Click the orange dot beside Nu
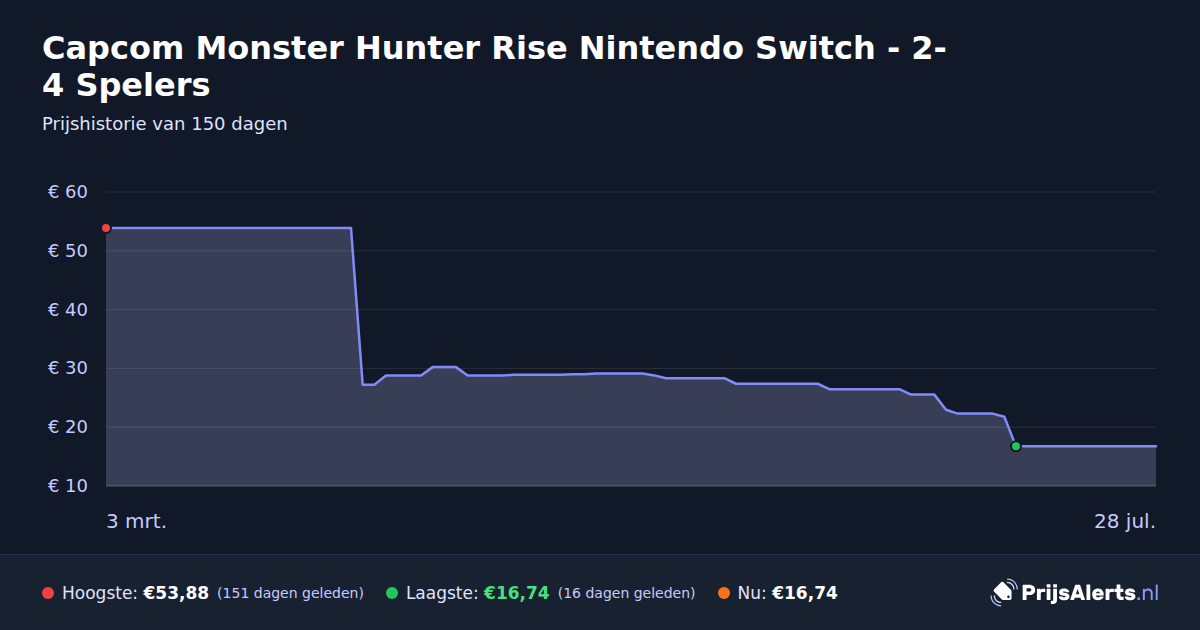 coord(724,593)
